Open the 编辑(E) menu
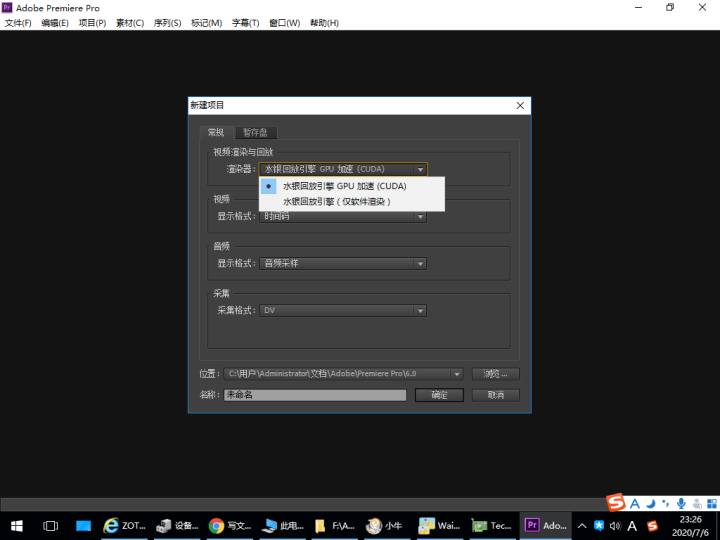 pyautogui.click(x=55, y=23)
